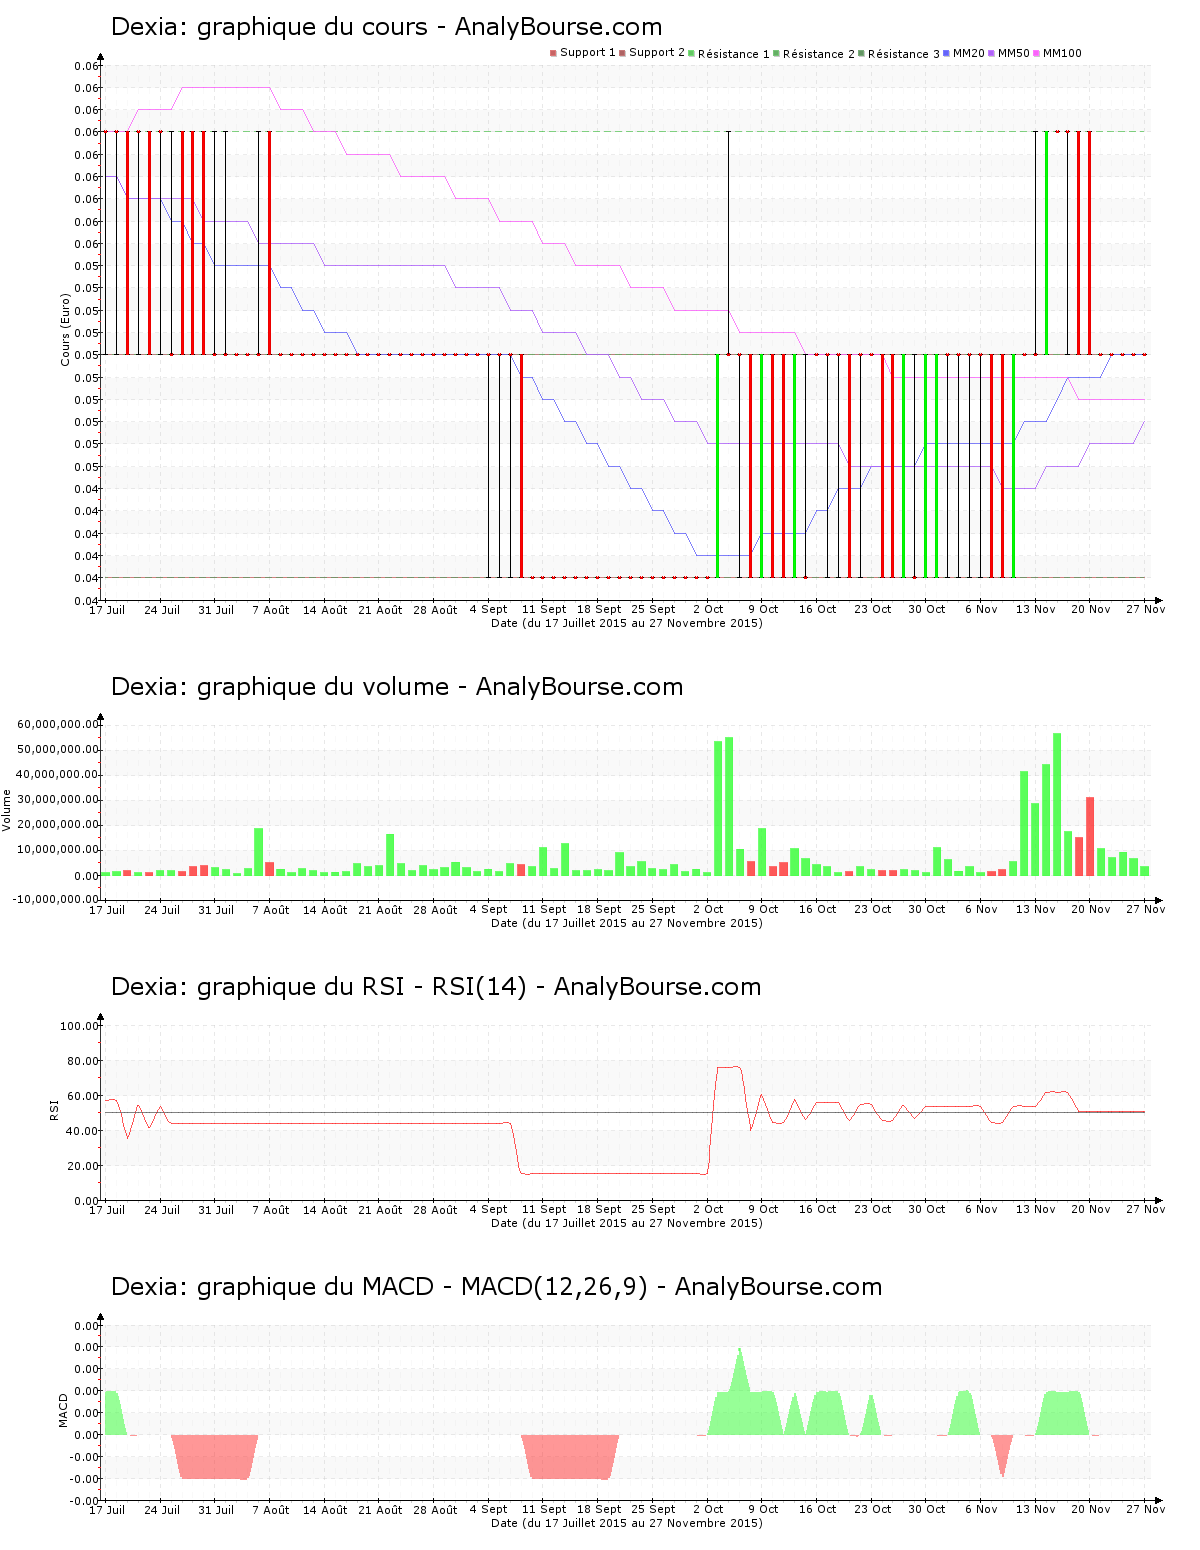Click the purple MM50 legend marker

[991, 53]
